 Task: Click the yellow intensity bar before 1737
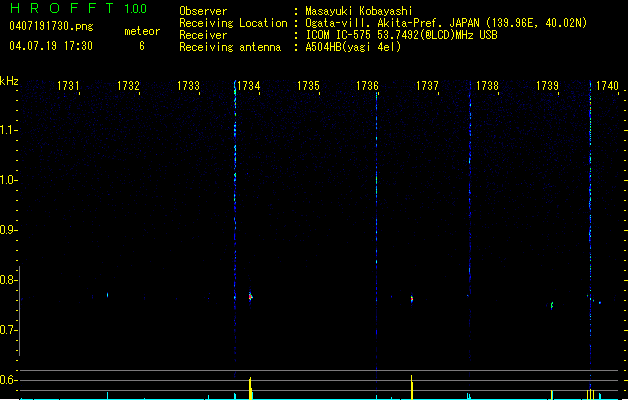click(412, 387)
